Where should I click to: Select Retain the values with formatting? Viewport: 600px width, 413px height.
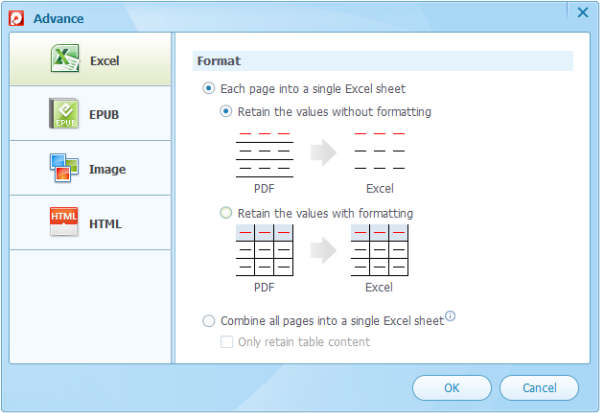pos(226,213)
